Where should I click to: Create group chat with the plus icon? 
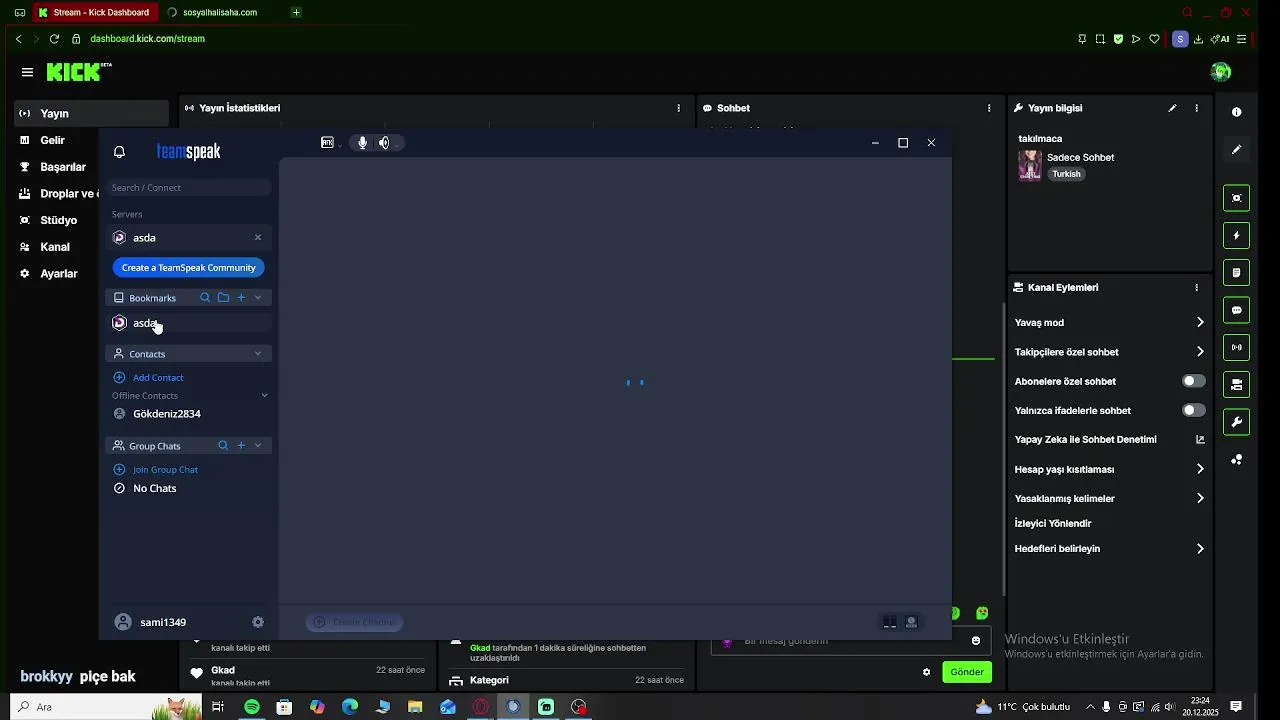point(241,446)
